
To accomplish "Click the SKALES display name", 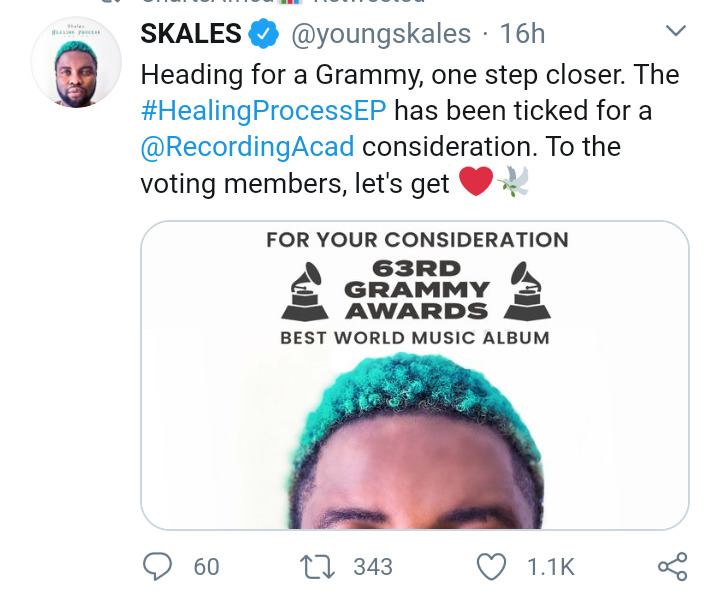I will click(191, 34).
